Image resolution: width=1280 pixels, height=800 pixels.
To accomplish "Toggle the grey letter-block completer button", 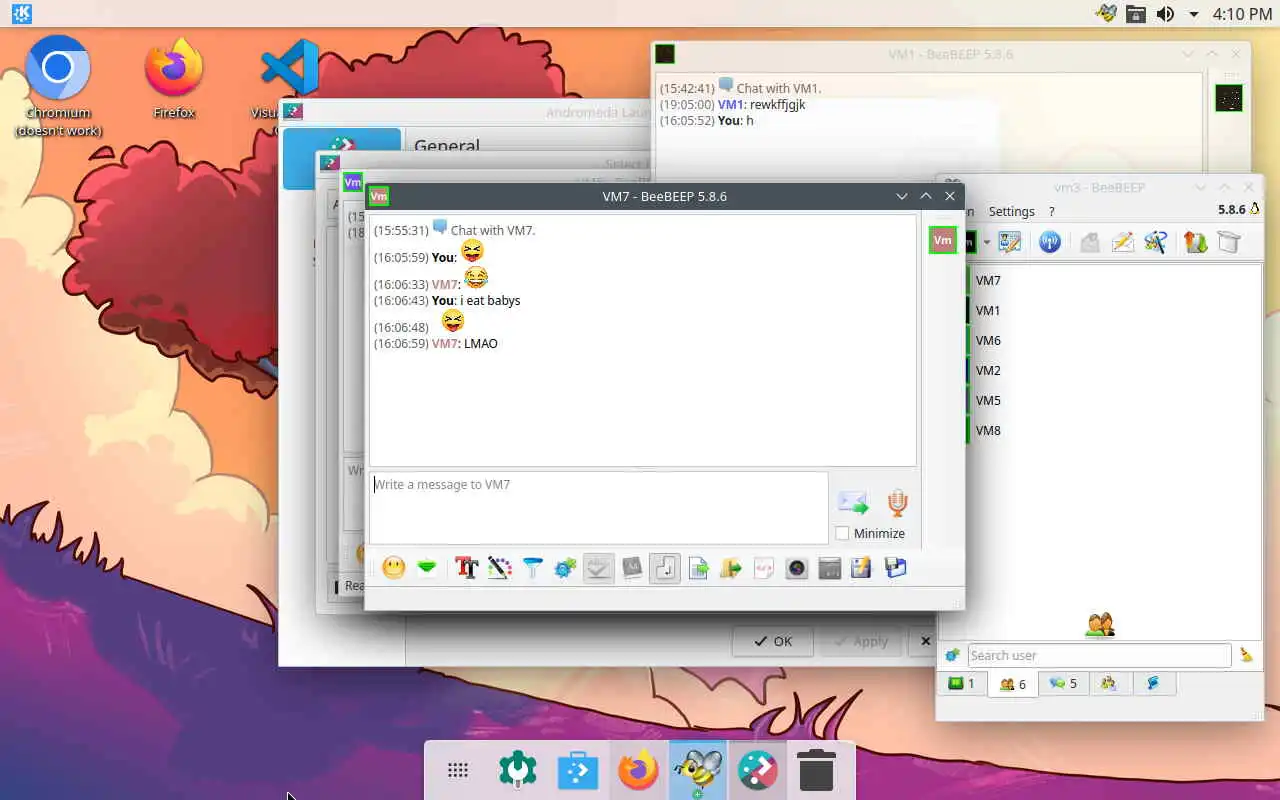I will 631,568.
